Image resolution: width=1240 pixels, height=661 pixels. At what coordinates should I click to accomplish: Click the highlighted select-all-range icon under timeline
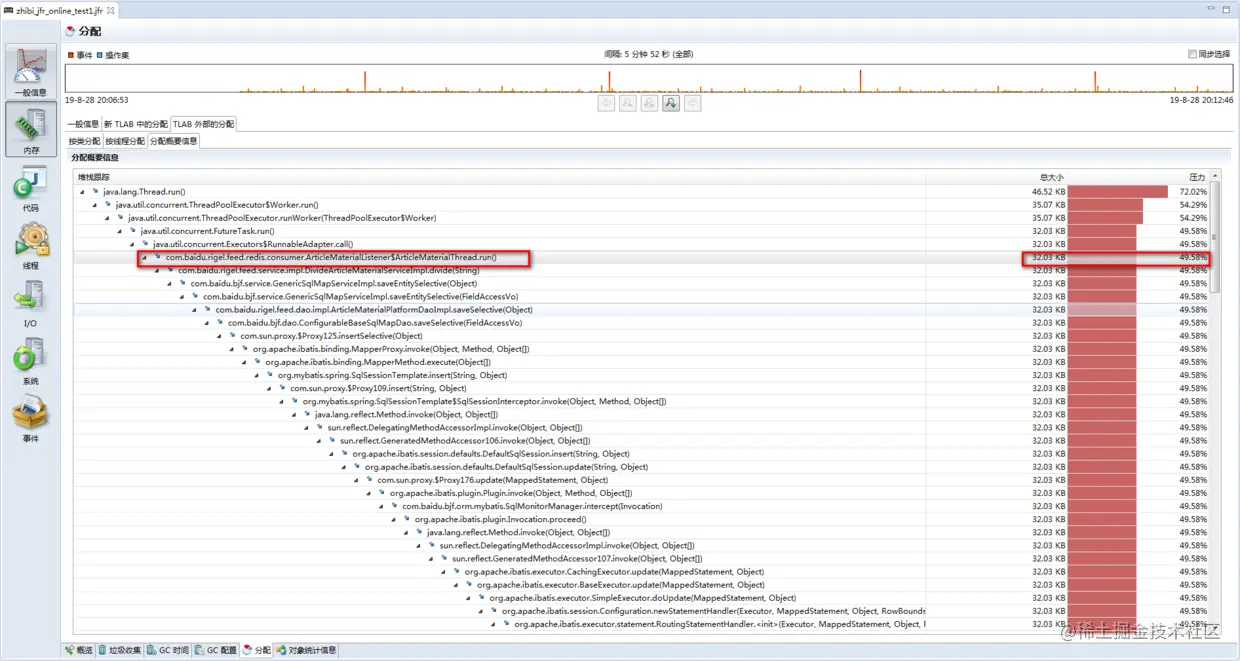(x=671, y=103)
